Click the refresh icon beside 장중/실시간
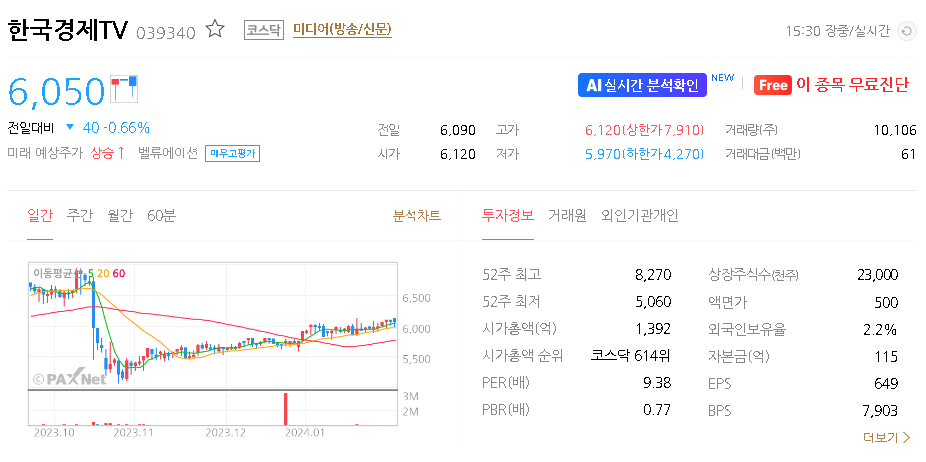 906,31
